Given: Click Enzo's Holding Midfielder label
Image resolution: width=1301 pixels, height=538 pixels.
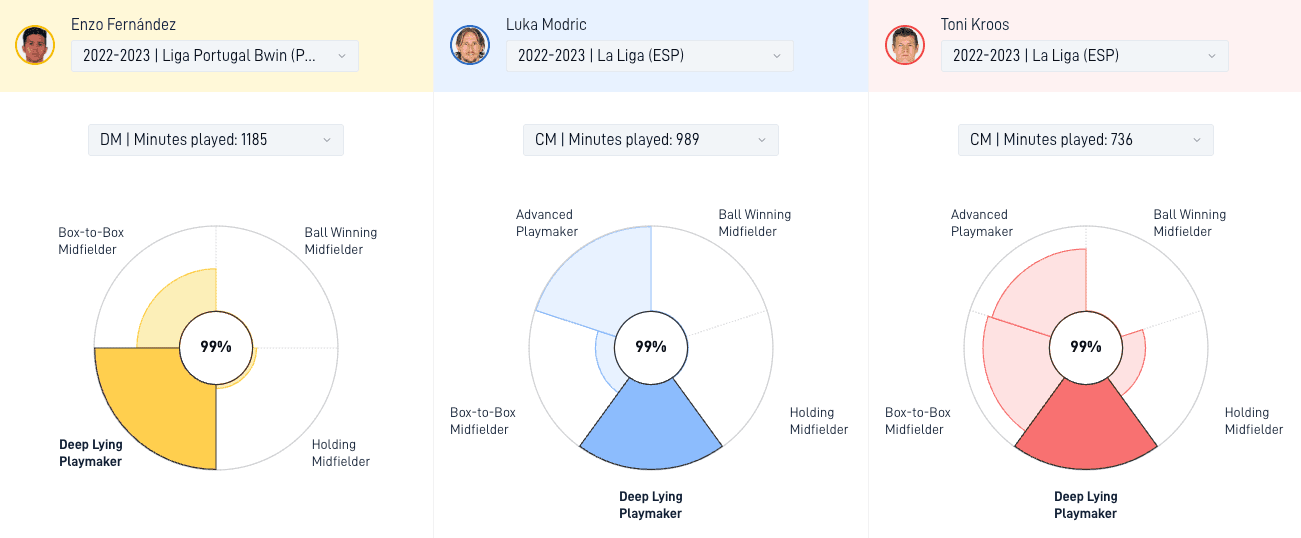Looking at the screenshot, I should (341, 453).
